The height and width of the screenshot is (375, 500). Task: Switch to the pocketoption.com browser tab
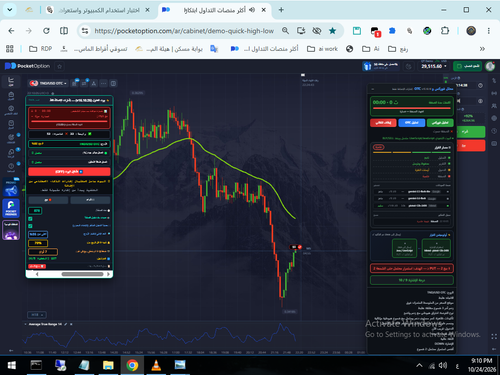214,10
